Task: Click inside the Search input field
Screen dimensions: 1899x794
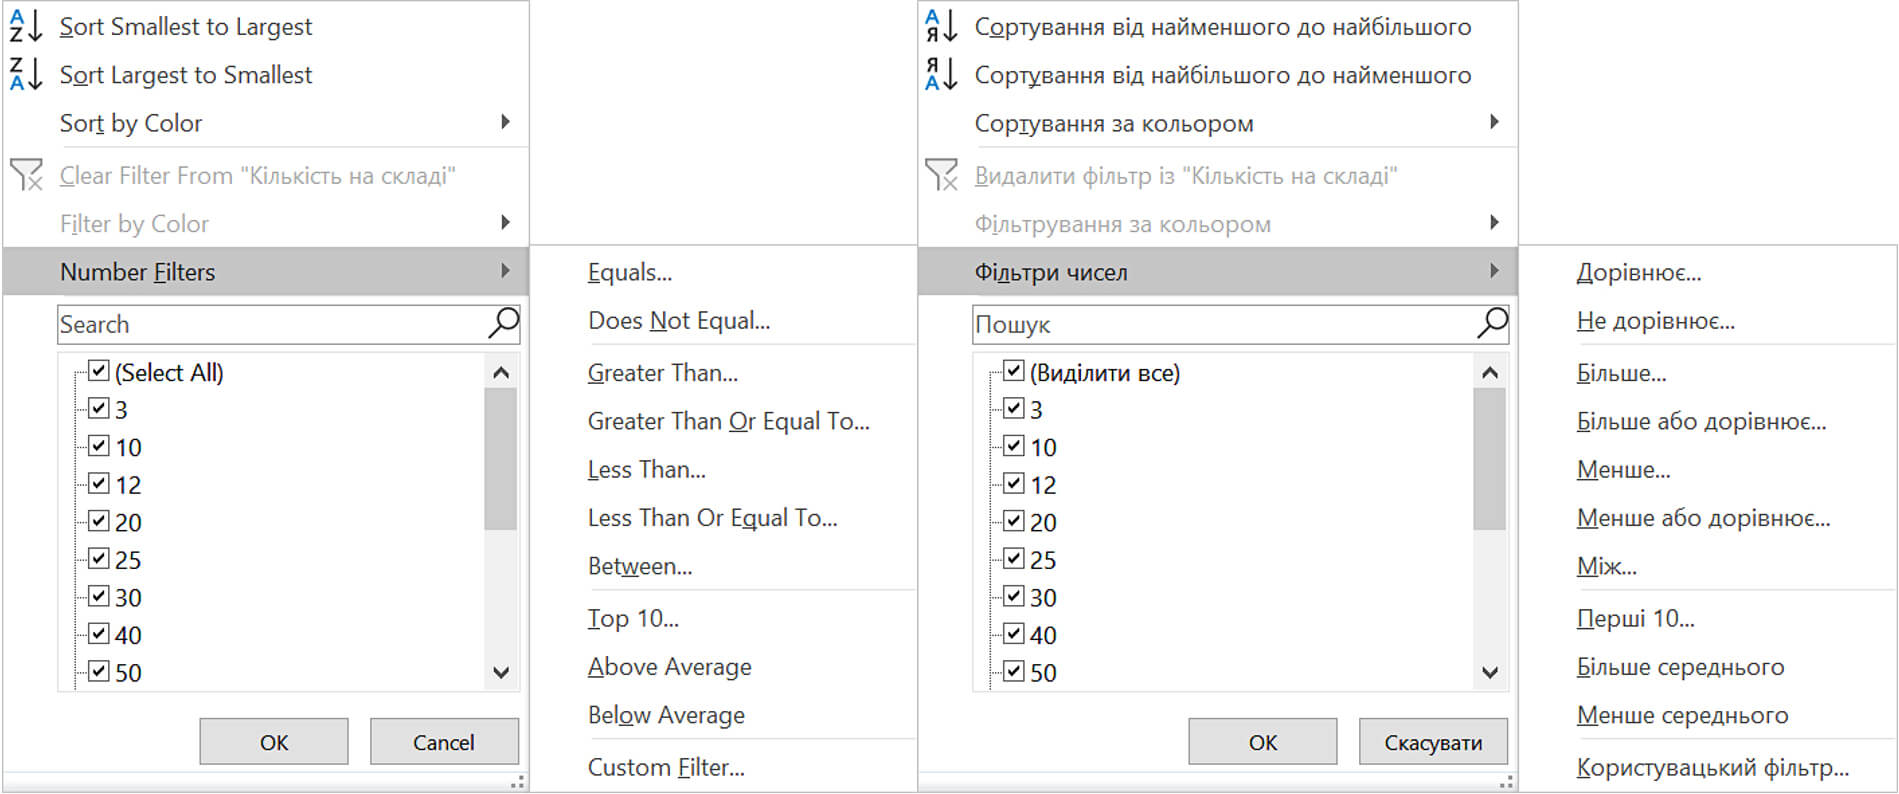Action: 250,323
